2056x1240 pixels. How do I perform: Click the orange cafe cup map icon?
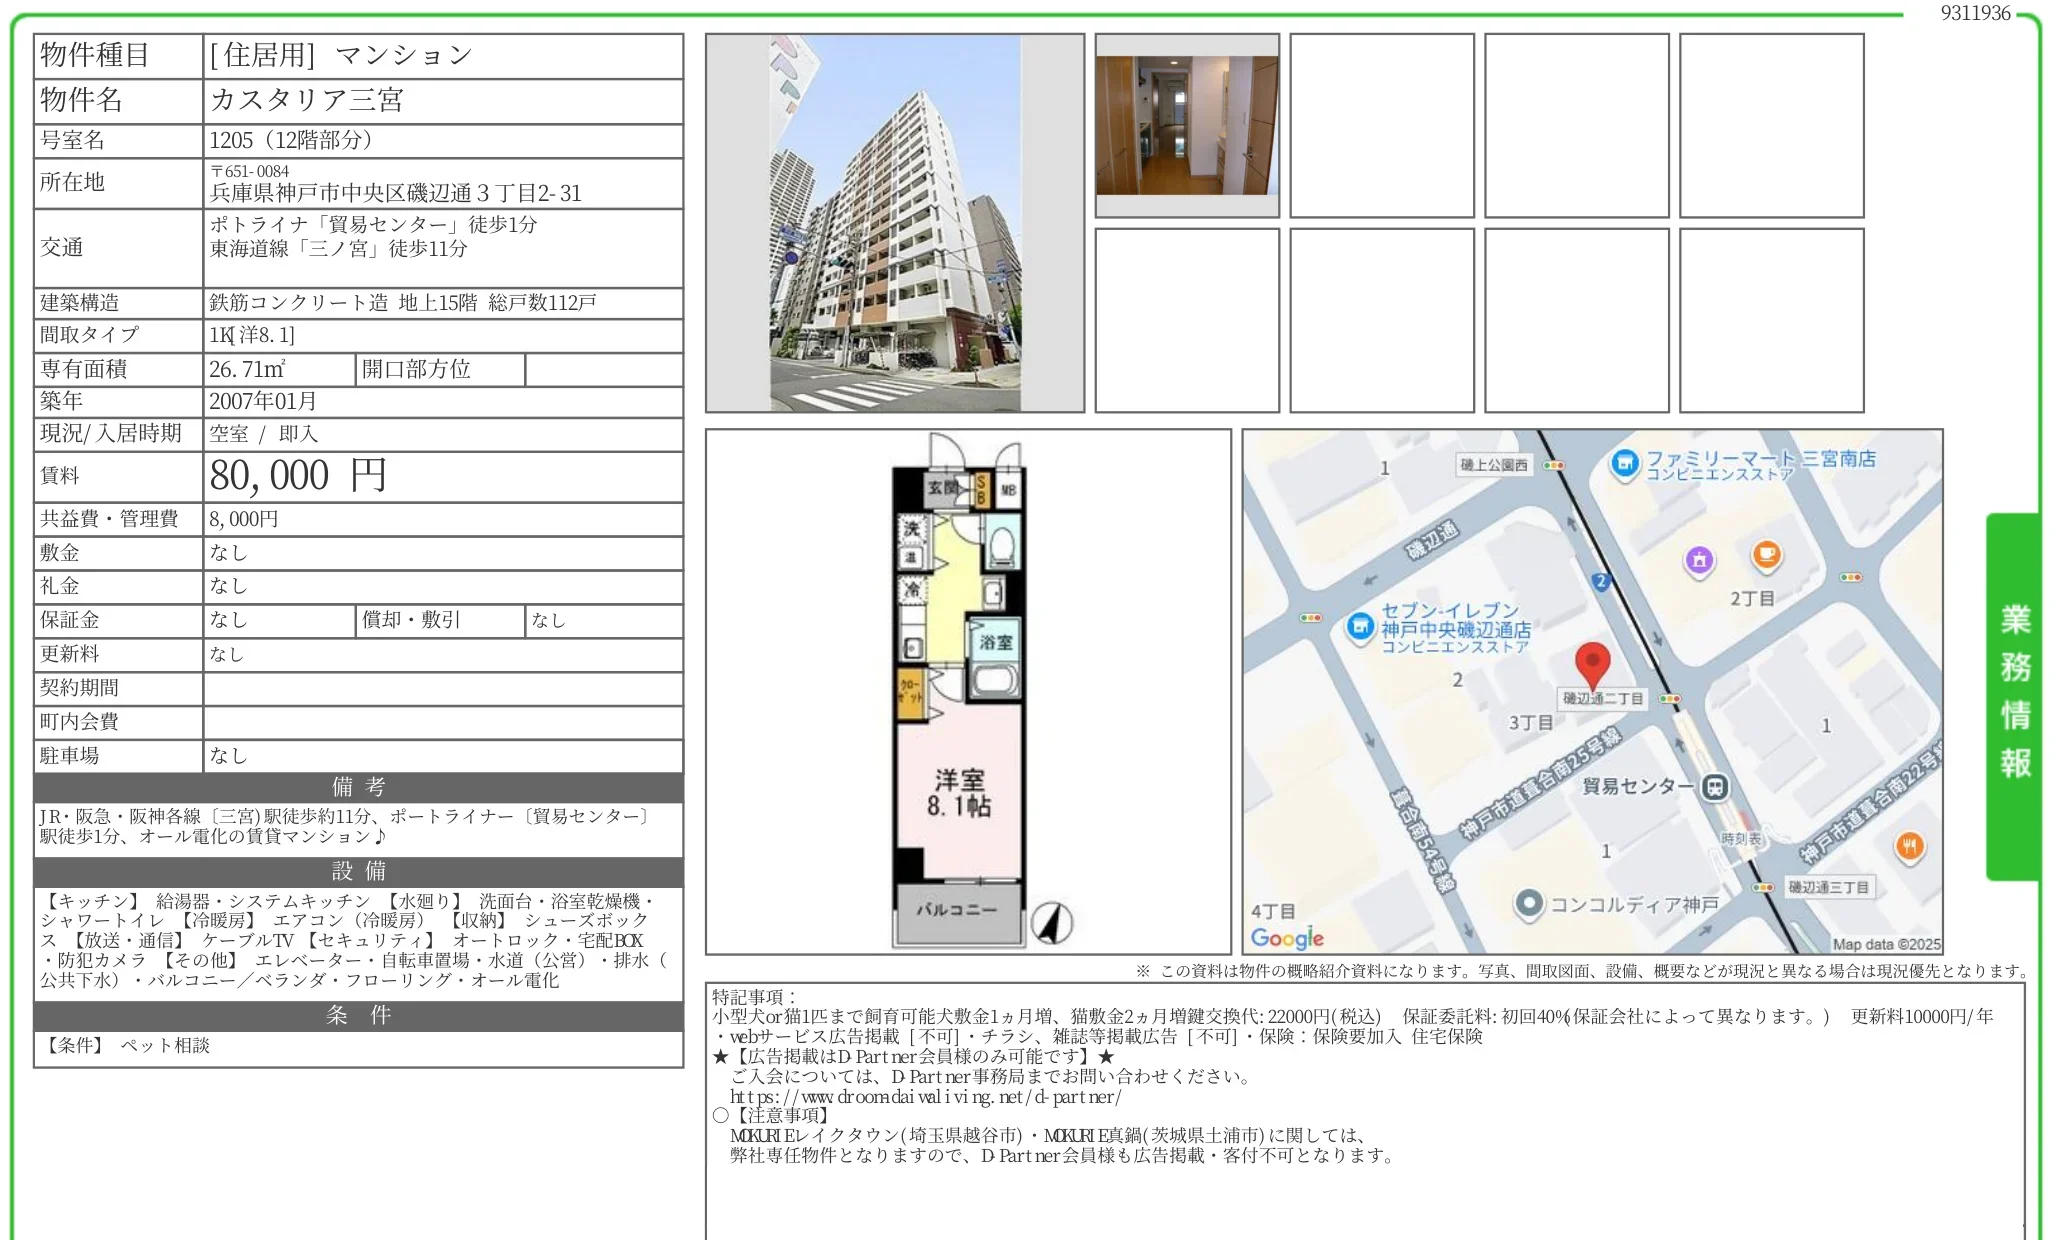[x=1767, y=554]
